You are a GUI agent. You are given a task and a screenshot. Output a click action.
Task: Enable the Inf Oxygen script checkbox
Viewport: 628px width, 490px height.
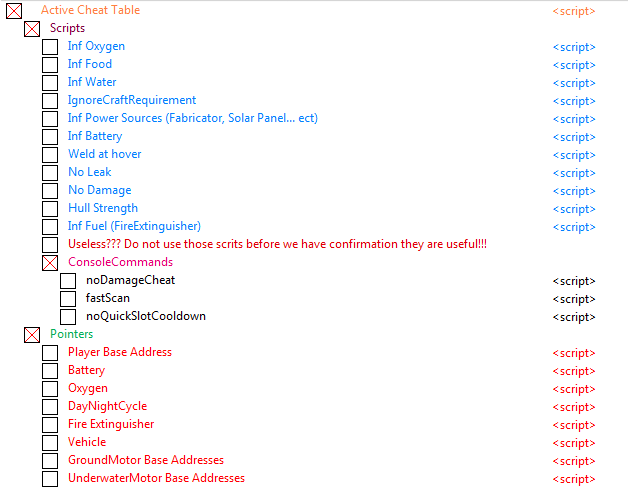coord(50,47)
